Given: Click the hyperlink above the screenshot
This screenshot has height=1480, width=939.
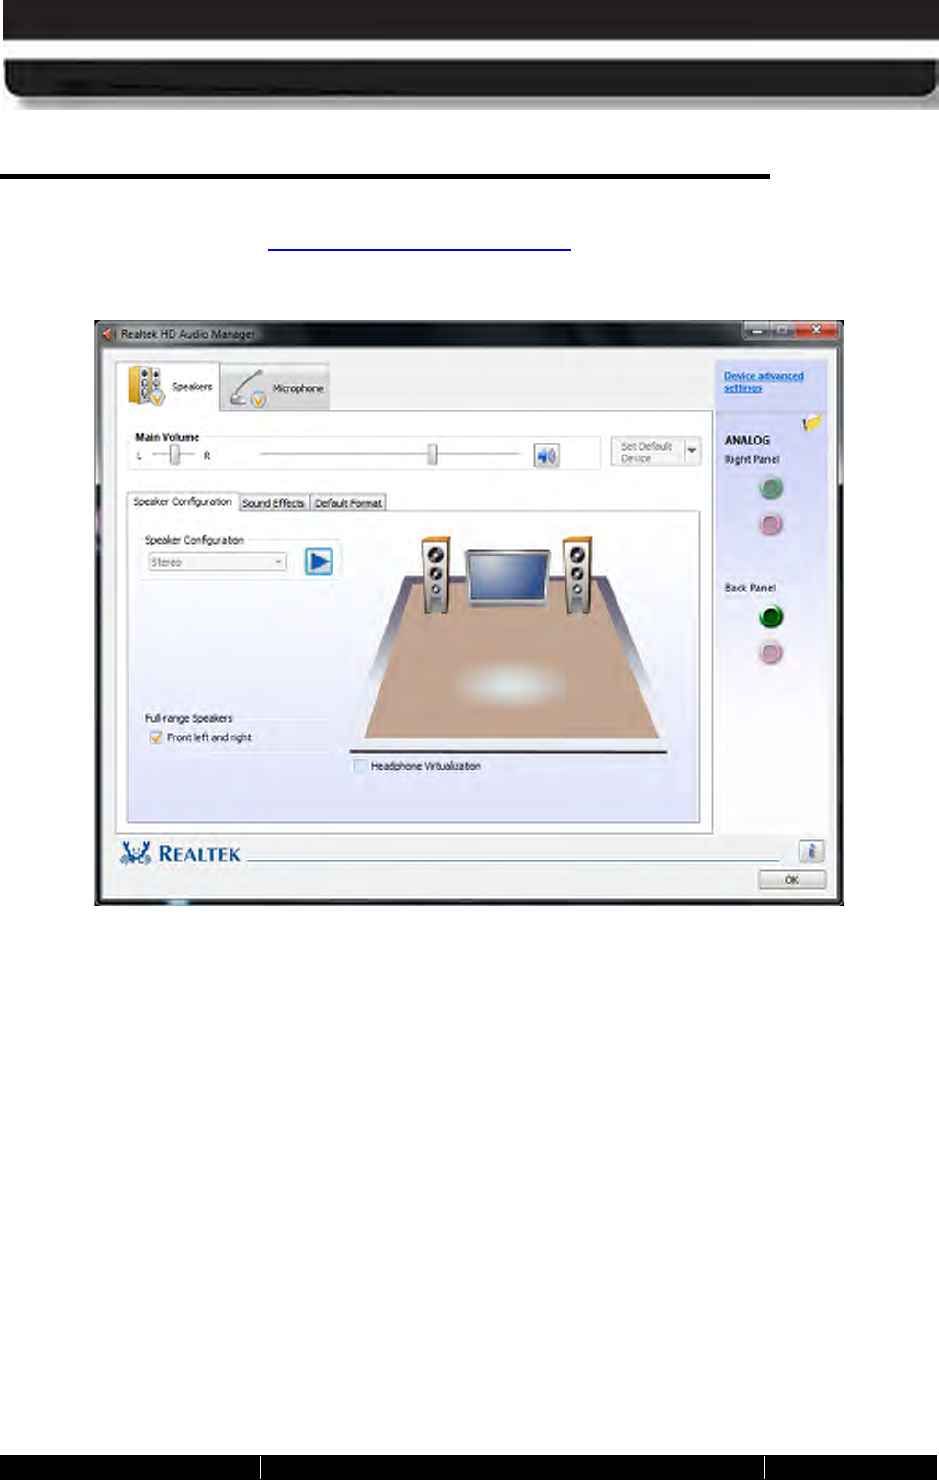Looking at the screenshot, I should (x=419, y=243).
